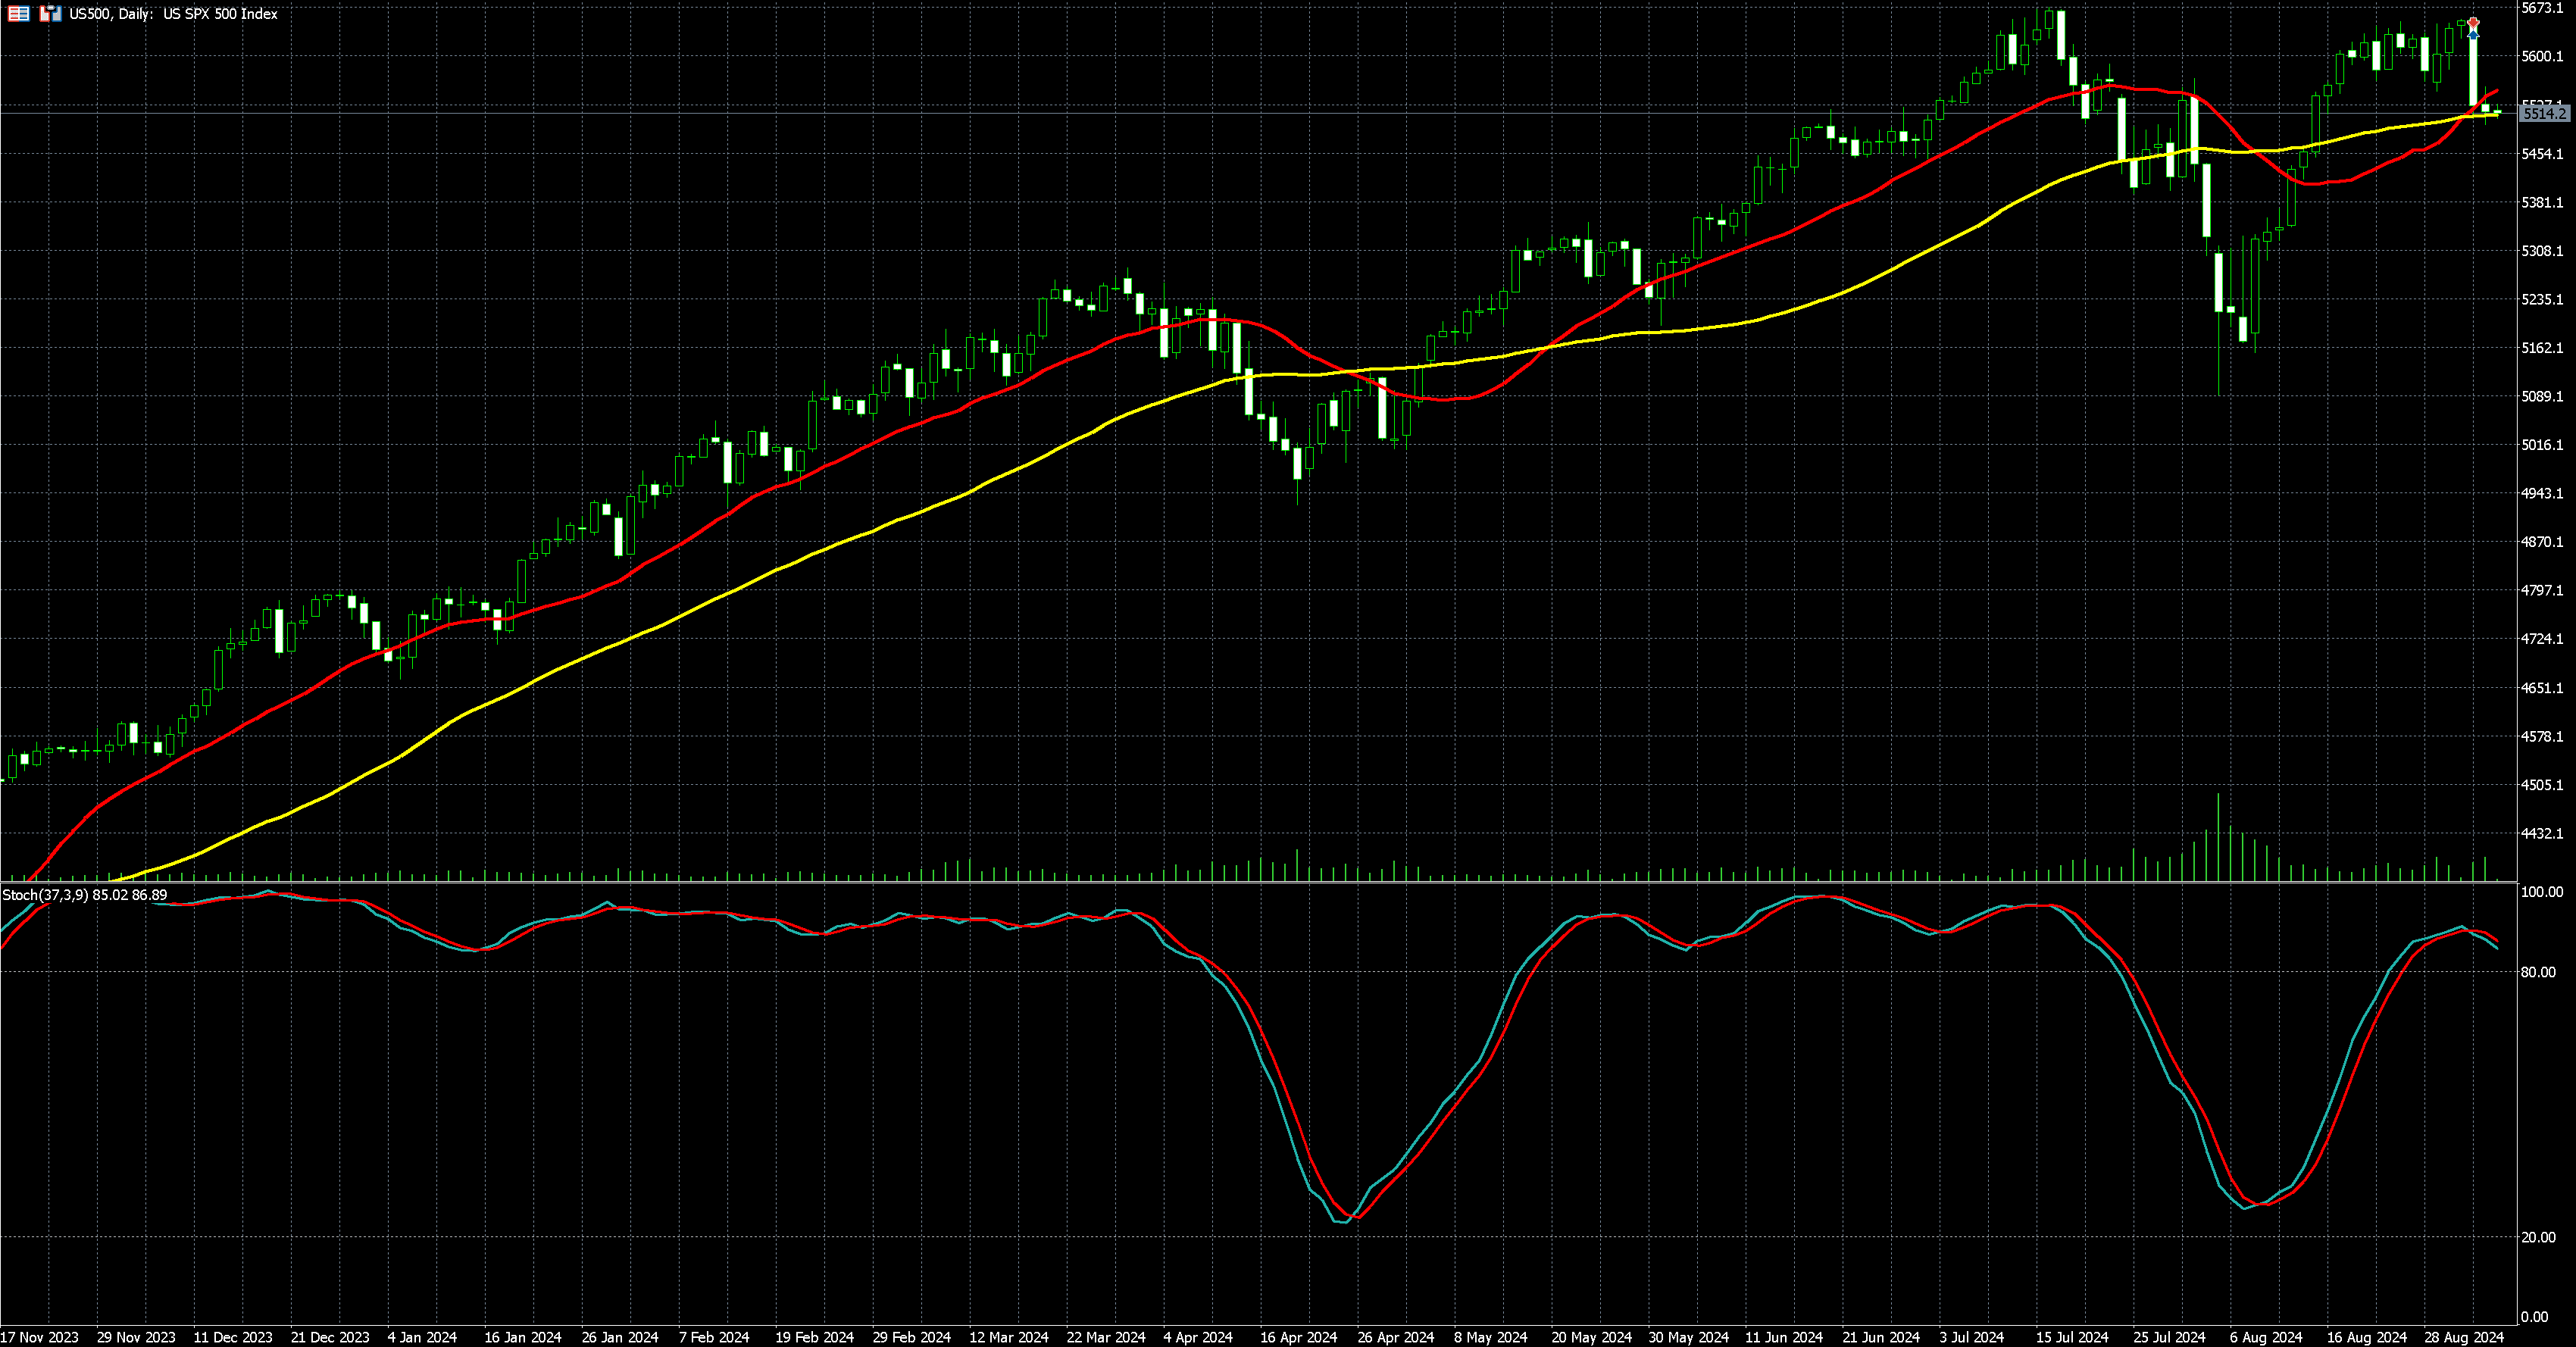Image resolution: width=2576 pixels, height=1347 pixels.
Task: Click the 5016.1 price scale label
Action: 2542,445
